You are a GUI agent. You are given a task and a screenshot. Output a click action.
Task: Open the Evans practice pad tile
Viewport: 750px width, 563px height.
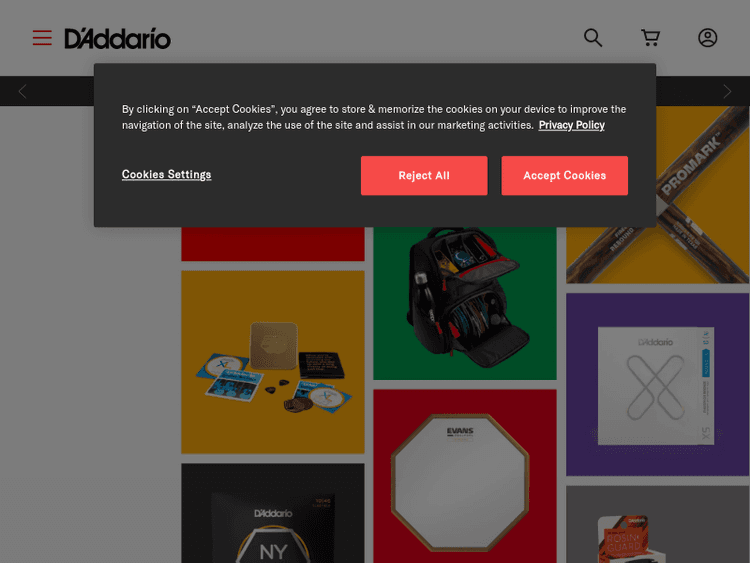tap(464, 476)
